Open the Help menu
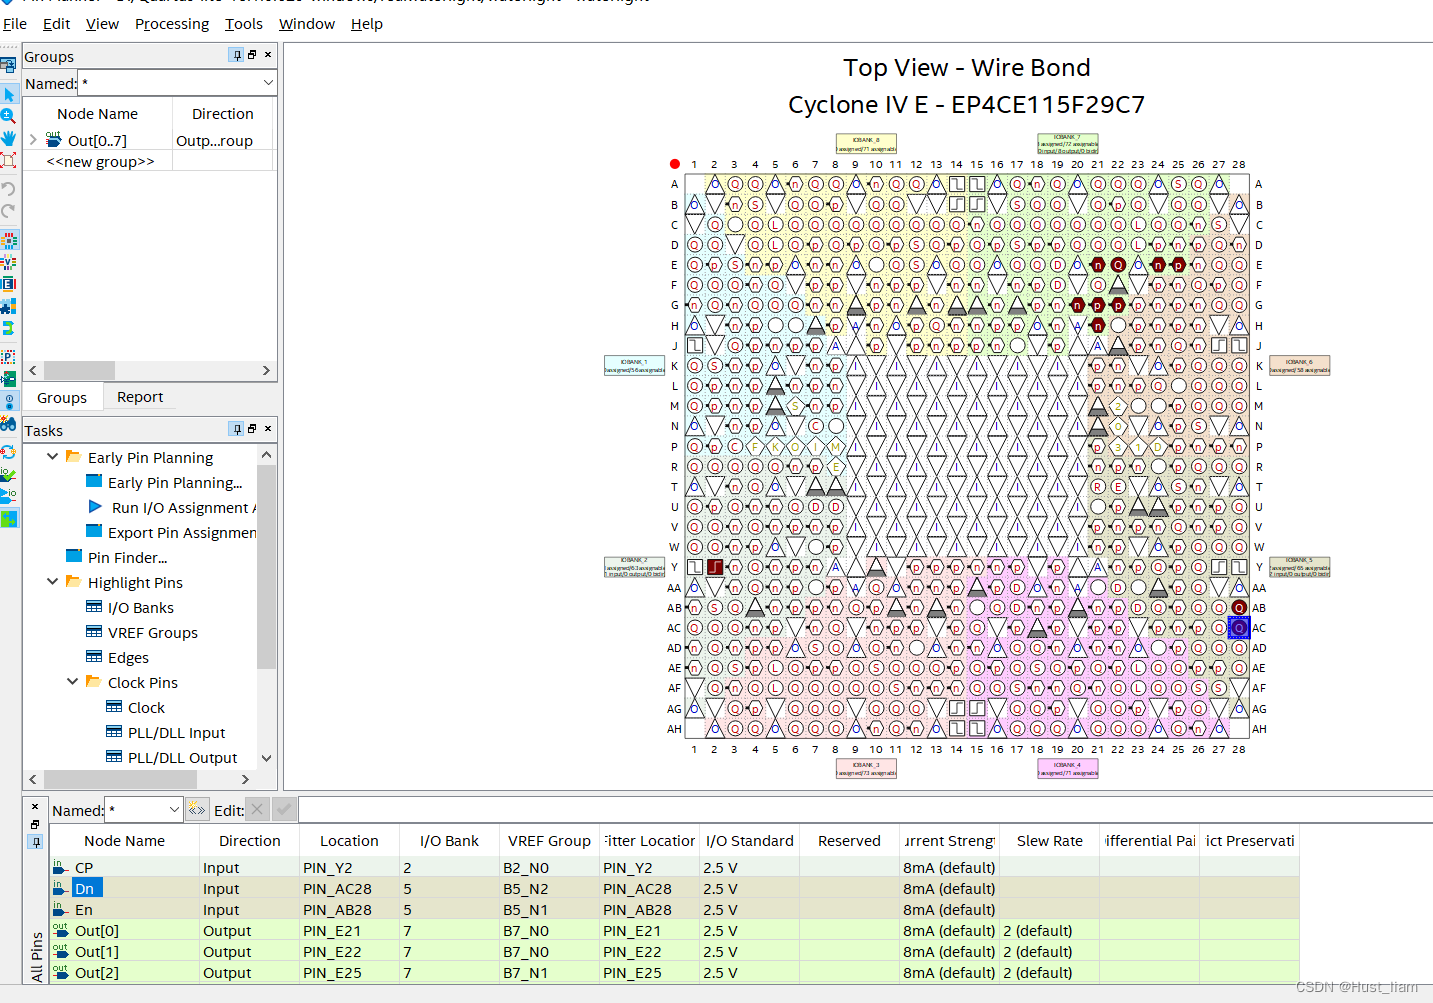This screenshot has height=1003, width=1433. pos(367,24)
